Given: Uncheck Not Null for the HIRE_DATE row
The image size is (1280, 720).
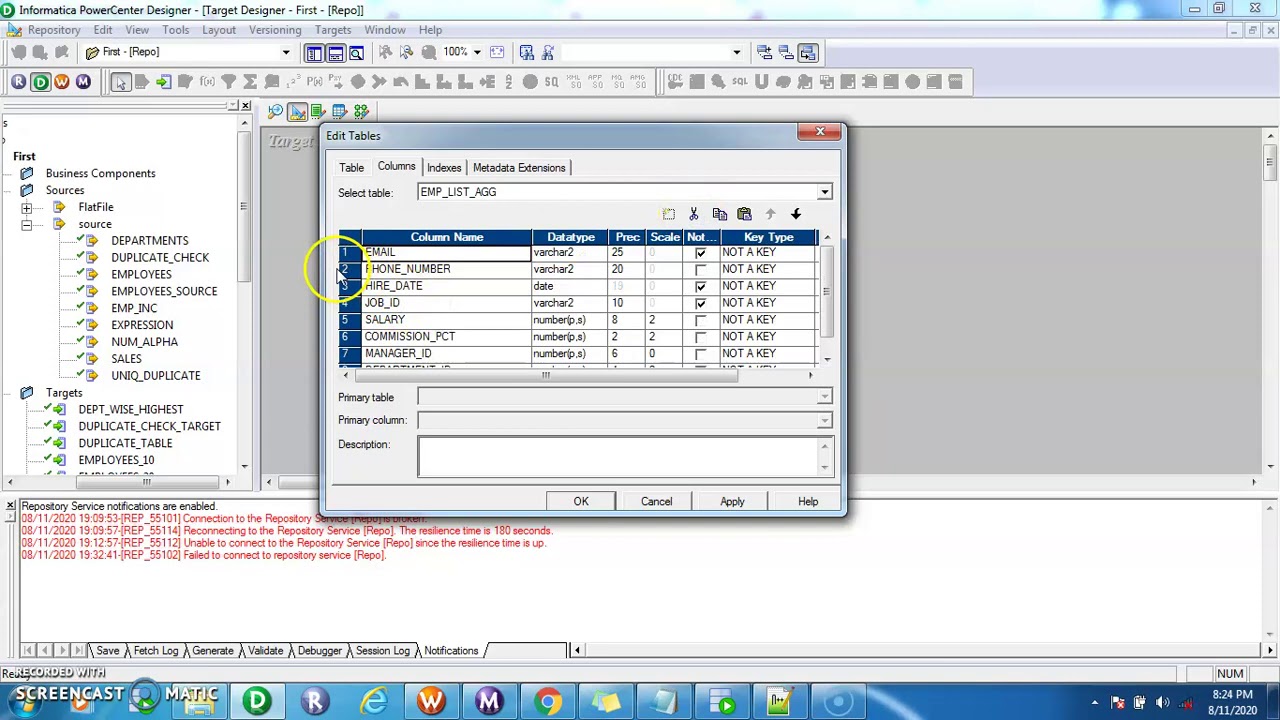Looking at the screenshot, I should click(x=700, y=287).
